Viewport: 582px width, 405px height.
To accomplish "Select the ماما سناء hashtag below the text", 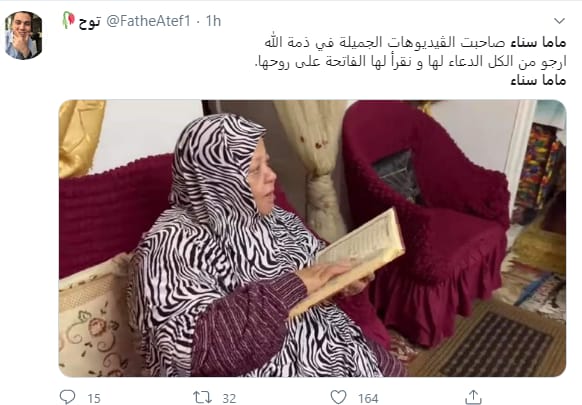I will tap(538, 79).
